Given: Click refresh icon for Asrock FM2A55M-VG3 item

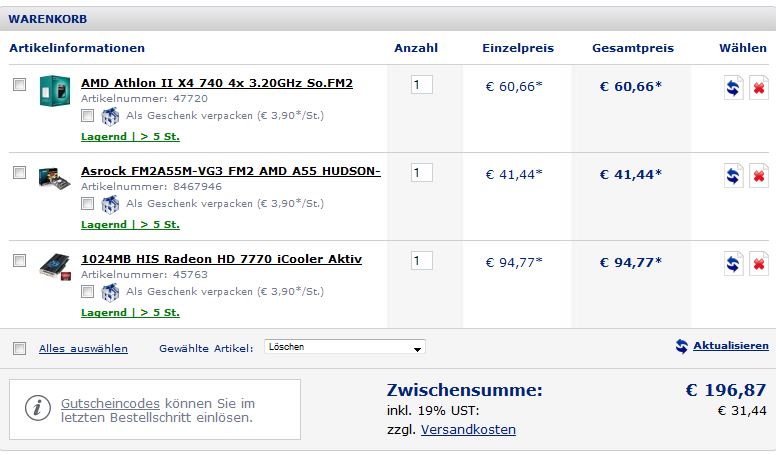Looking at the screenshot, I should (x=733, y=176).
